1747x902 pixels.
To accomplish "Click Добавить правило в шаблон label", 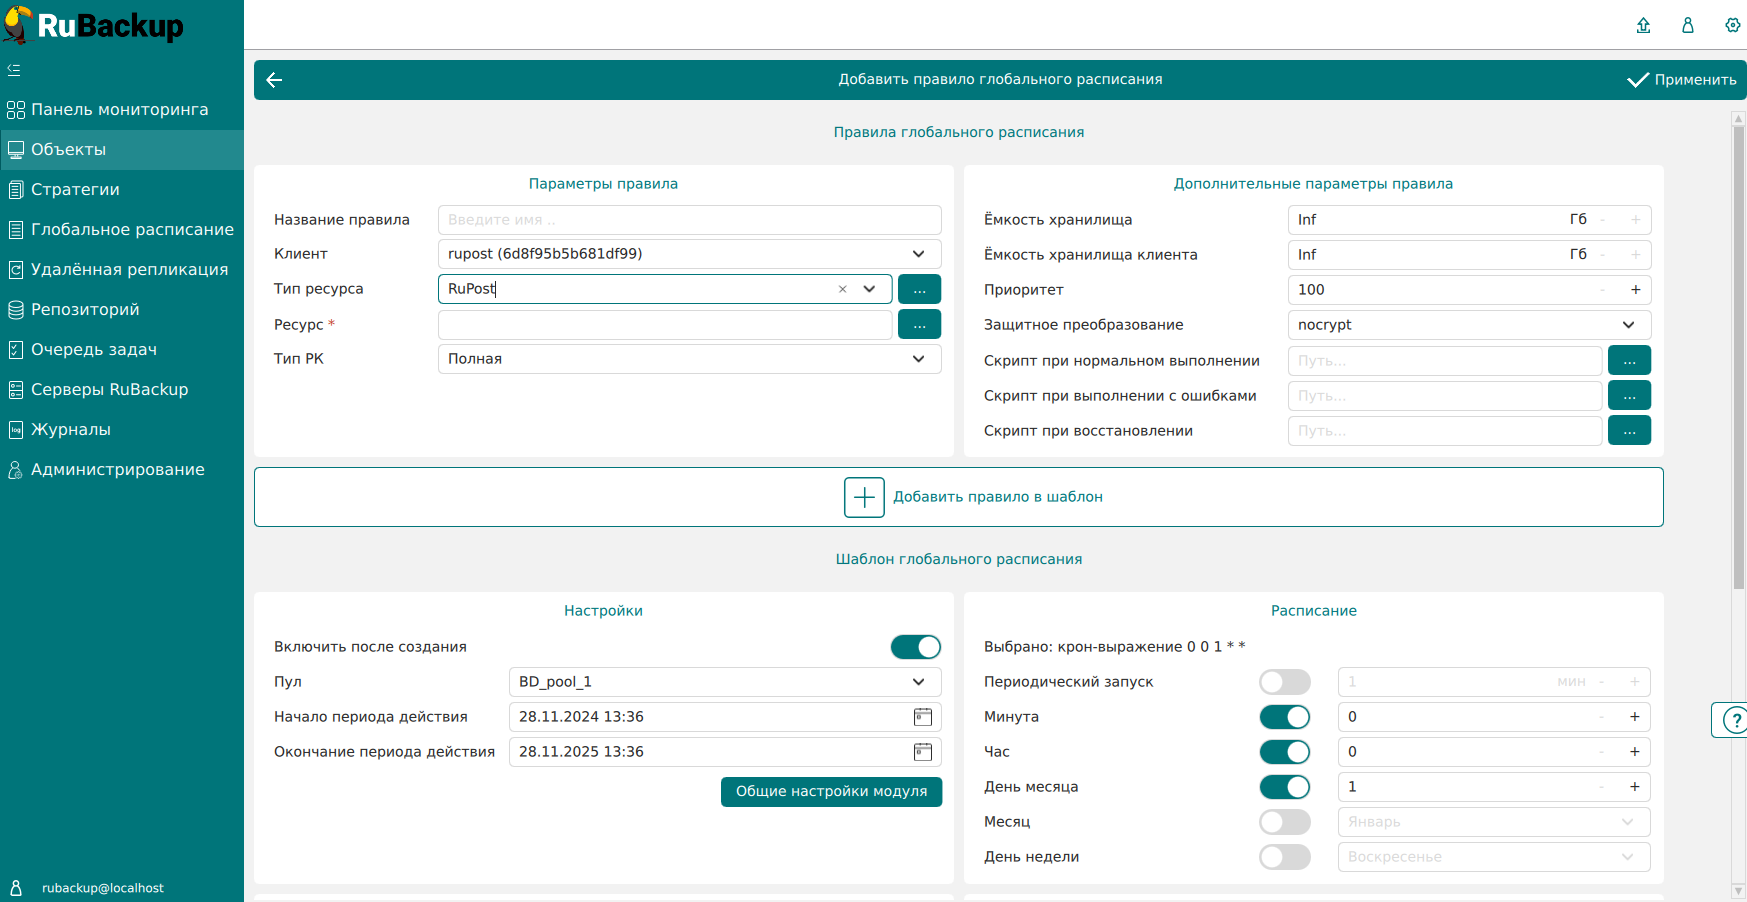I will point(998,497).
